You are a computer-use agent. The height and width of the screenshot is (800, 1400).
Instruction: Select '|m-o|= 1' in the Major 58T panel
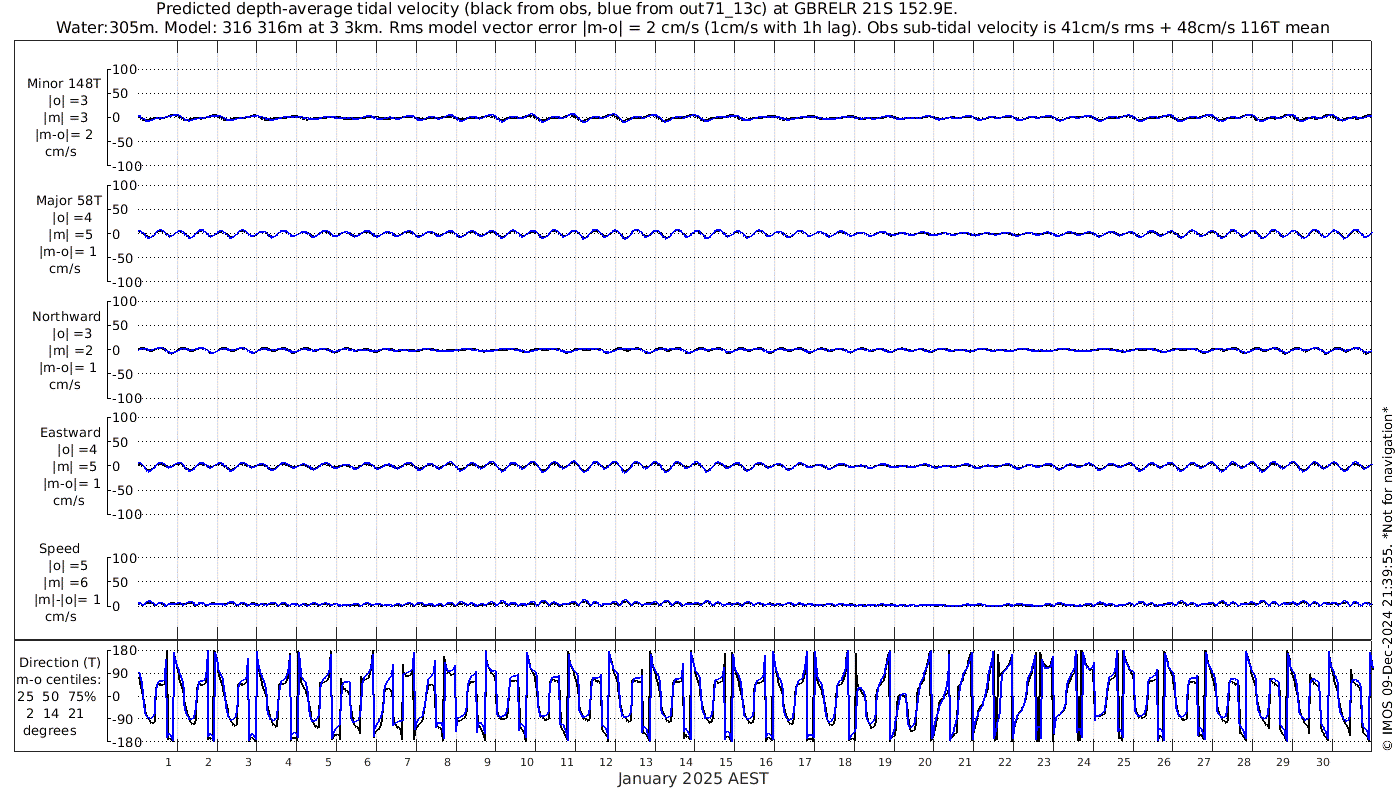click(x=67, y=251)
